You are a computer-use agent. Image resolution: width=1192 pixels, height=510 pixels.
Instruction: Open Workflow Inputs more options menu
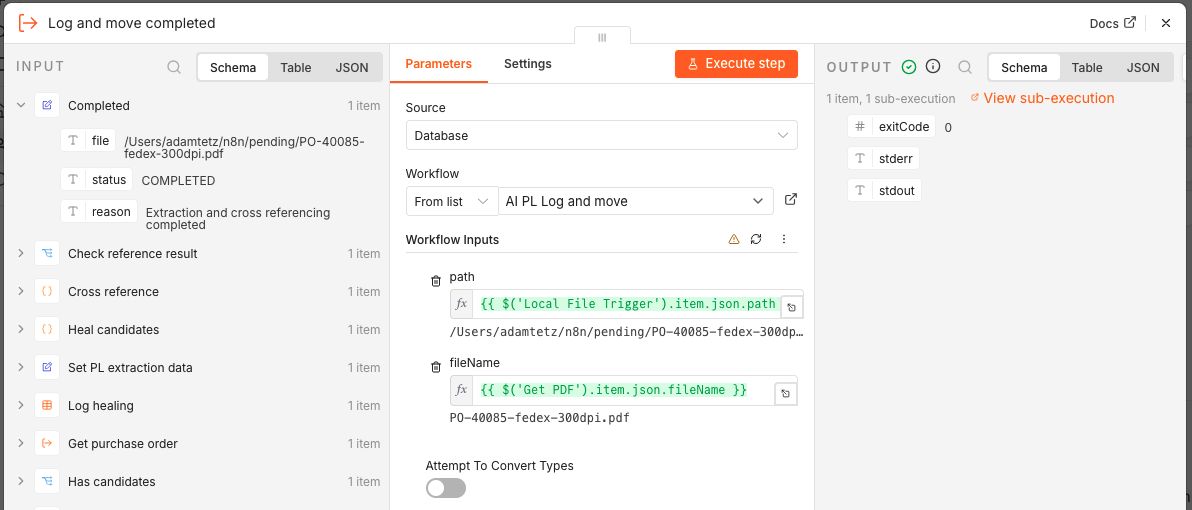tap(784, 239)
